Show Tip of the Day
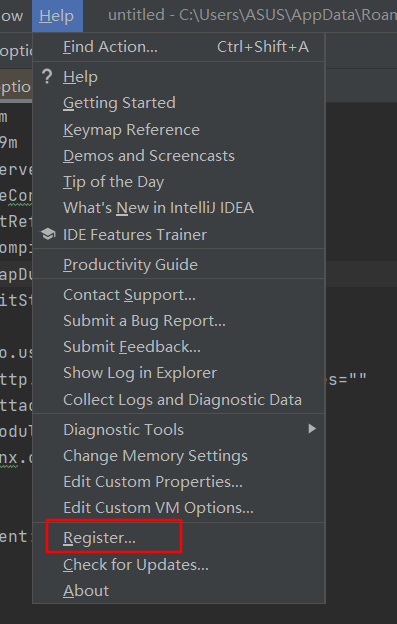This screenshot has height=624, width=397. (179, 182)
